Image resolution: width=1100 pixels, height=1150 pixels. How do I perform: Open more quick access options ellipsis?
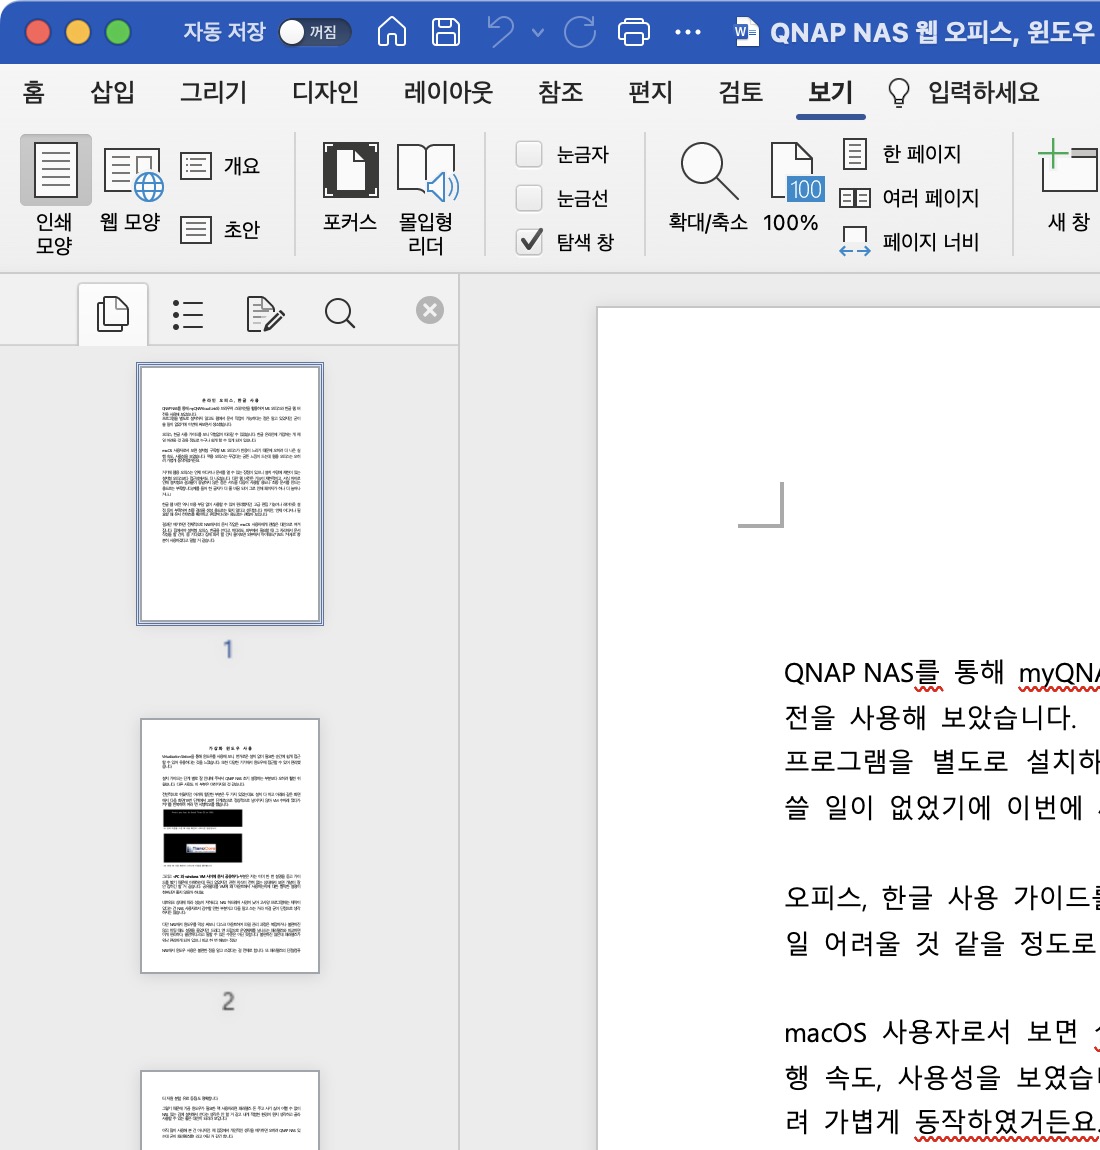(x=687, y=32)
